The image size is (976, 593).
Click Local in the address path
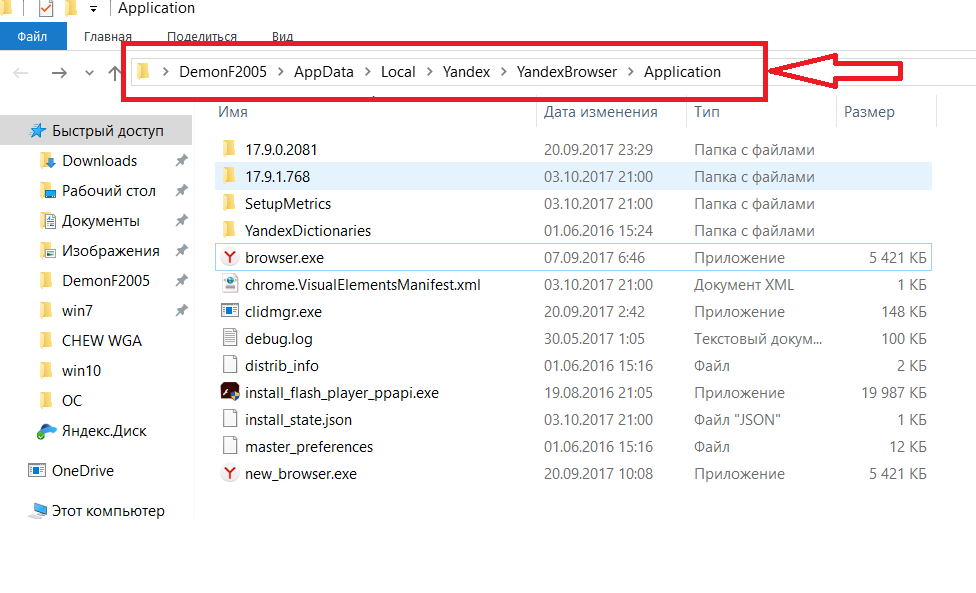(x=398, y=72)
